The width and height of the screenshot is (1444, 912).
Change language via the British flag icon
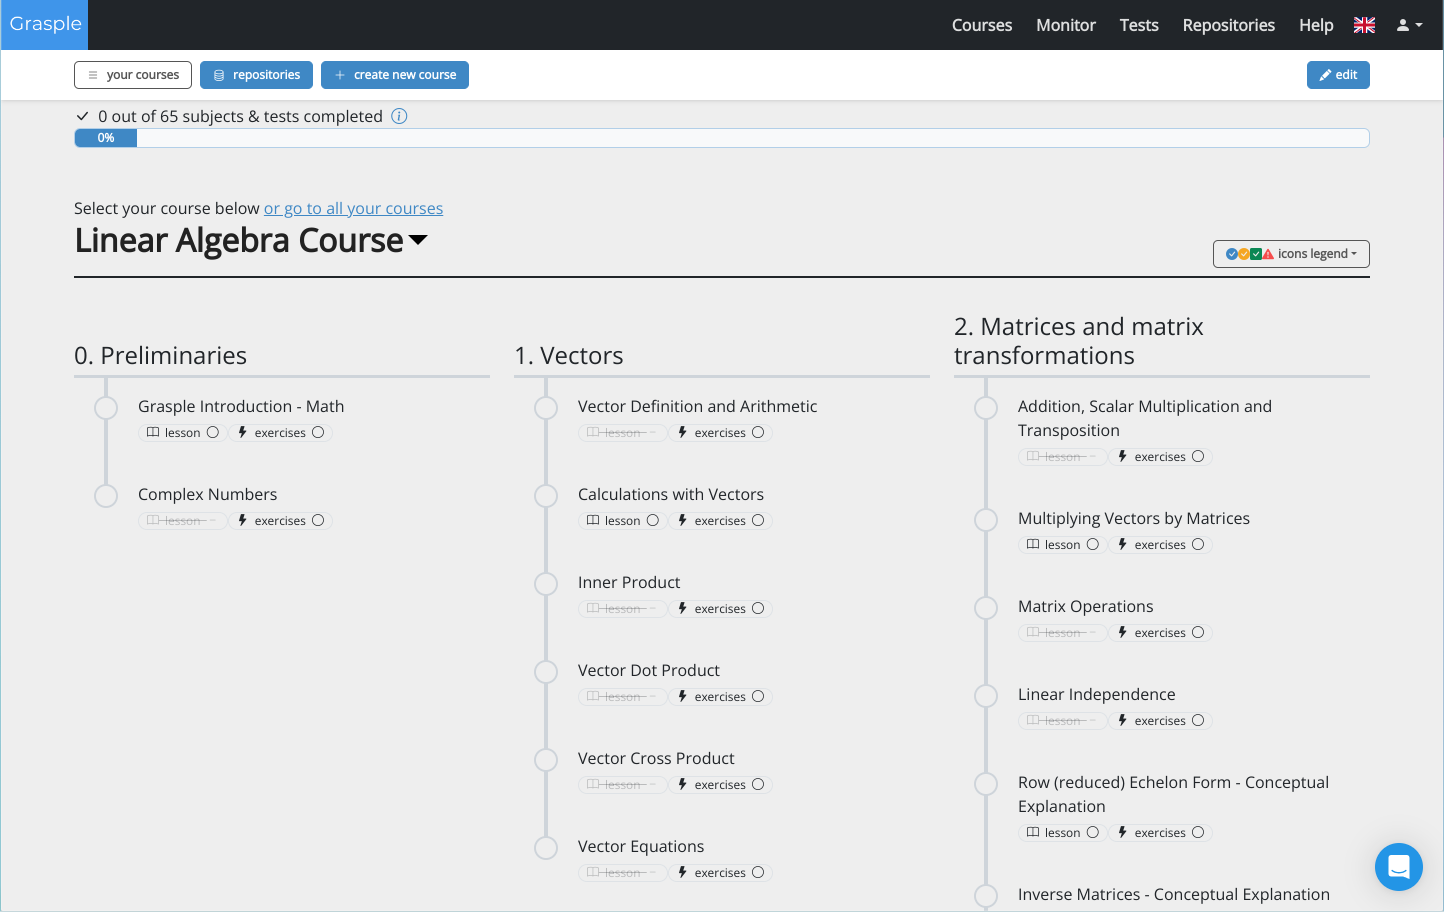(x=1364, y=25)
